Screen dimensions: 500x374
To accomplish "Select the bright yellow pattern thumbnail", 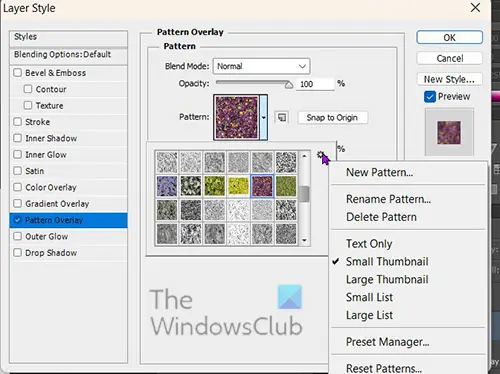I will [x=238, y=186].
